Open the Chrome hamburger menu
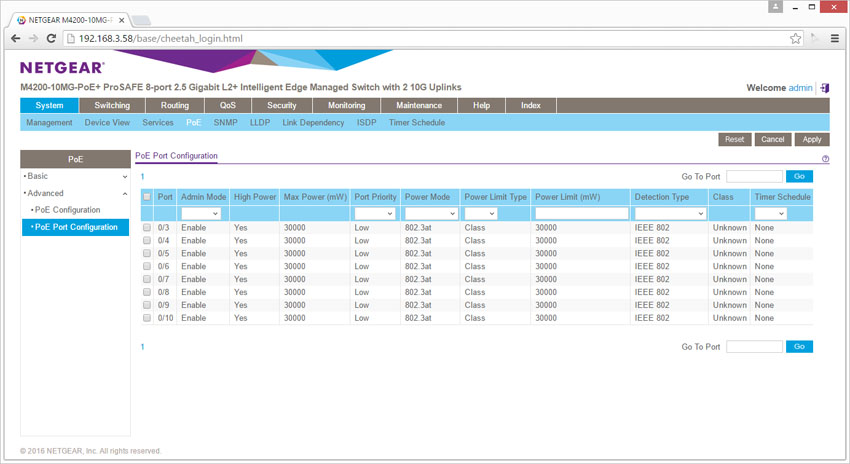Image resolution: width=850 pixels, height=464 pixels. pyautogui.click(x=835, y=38)
